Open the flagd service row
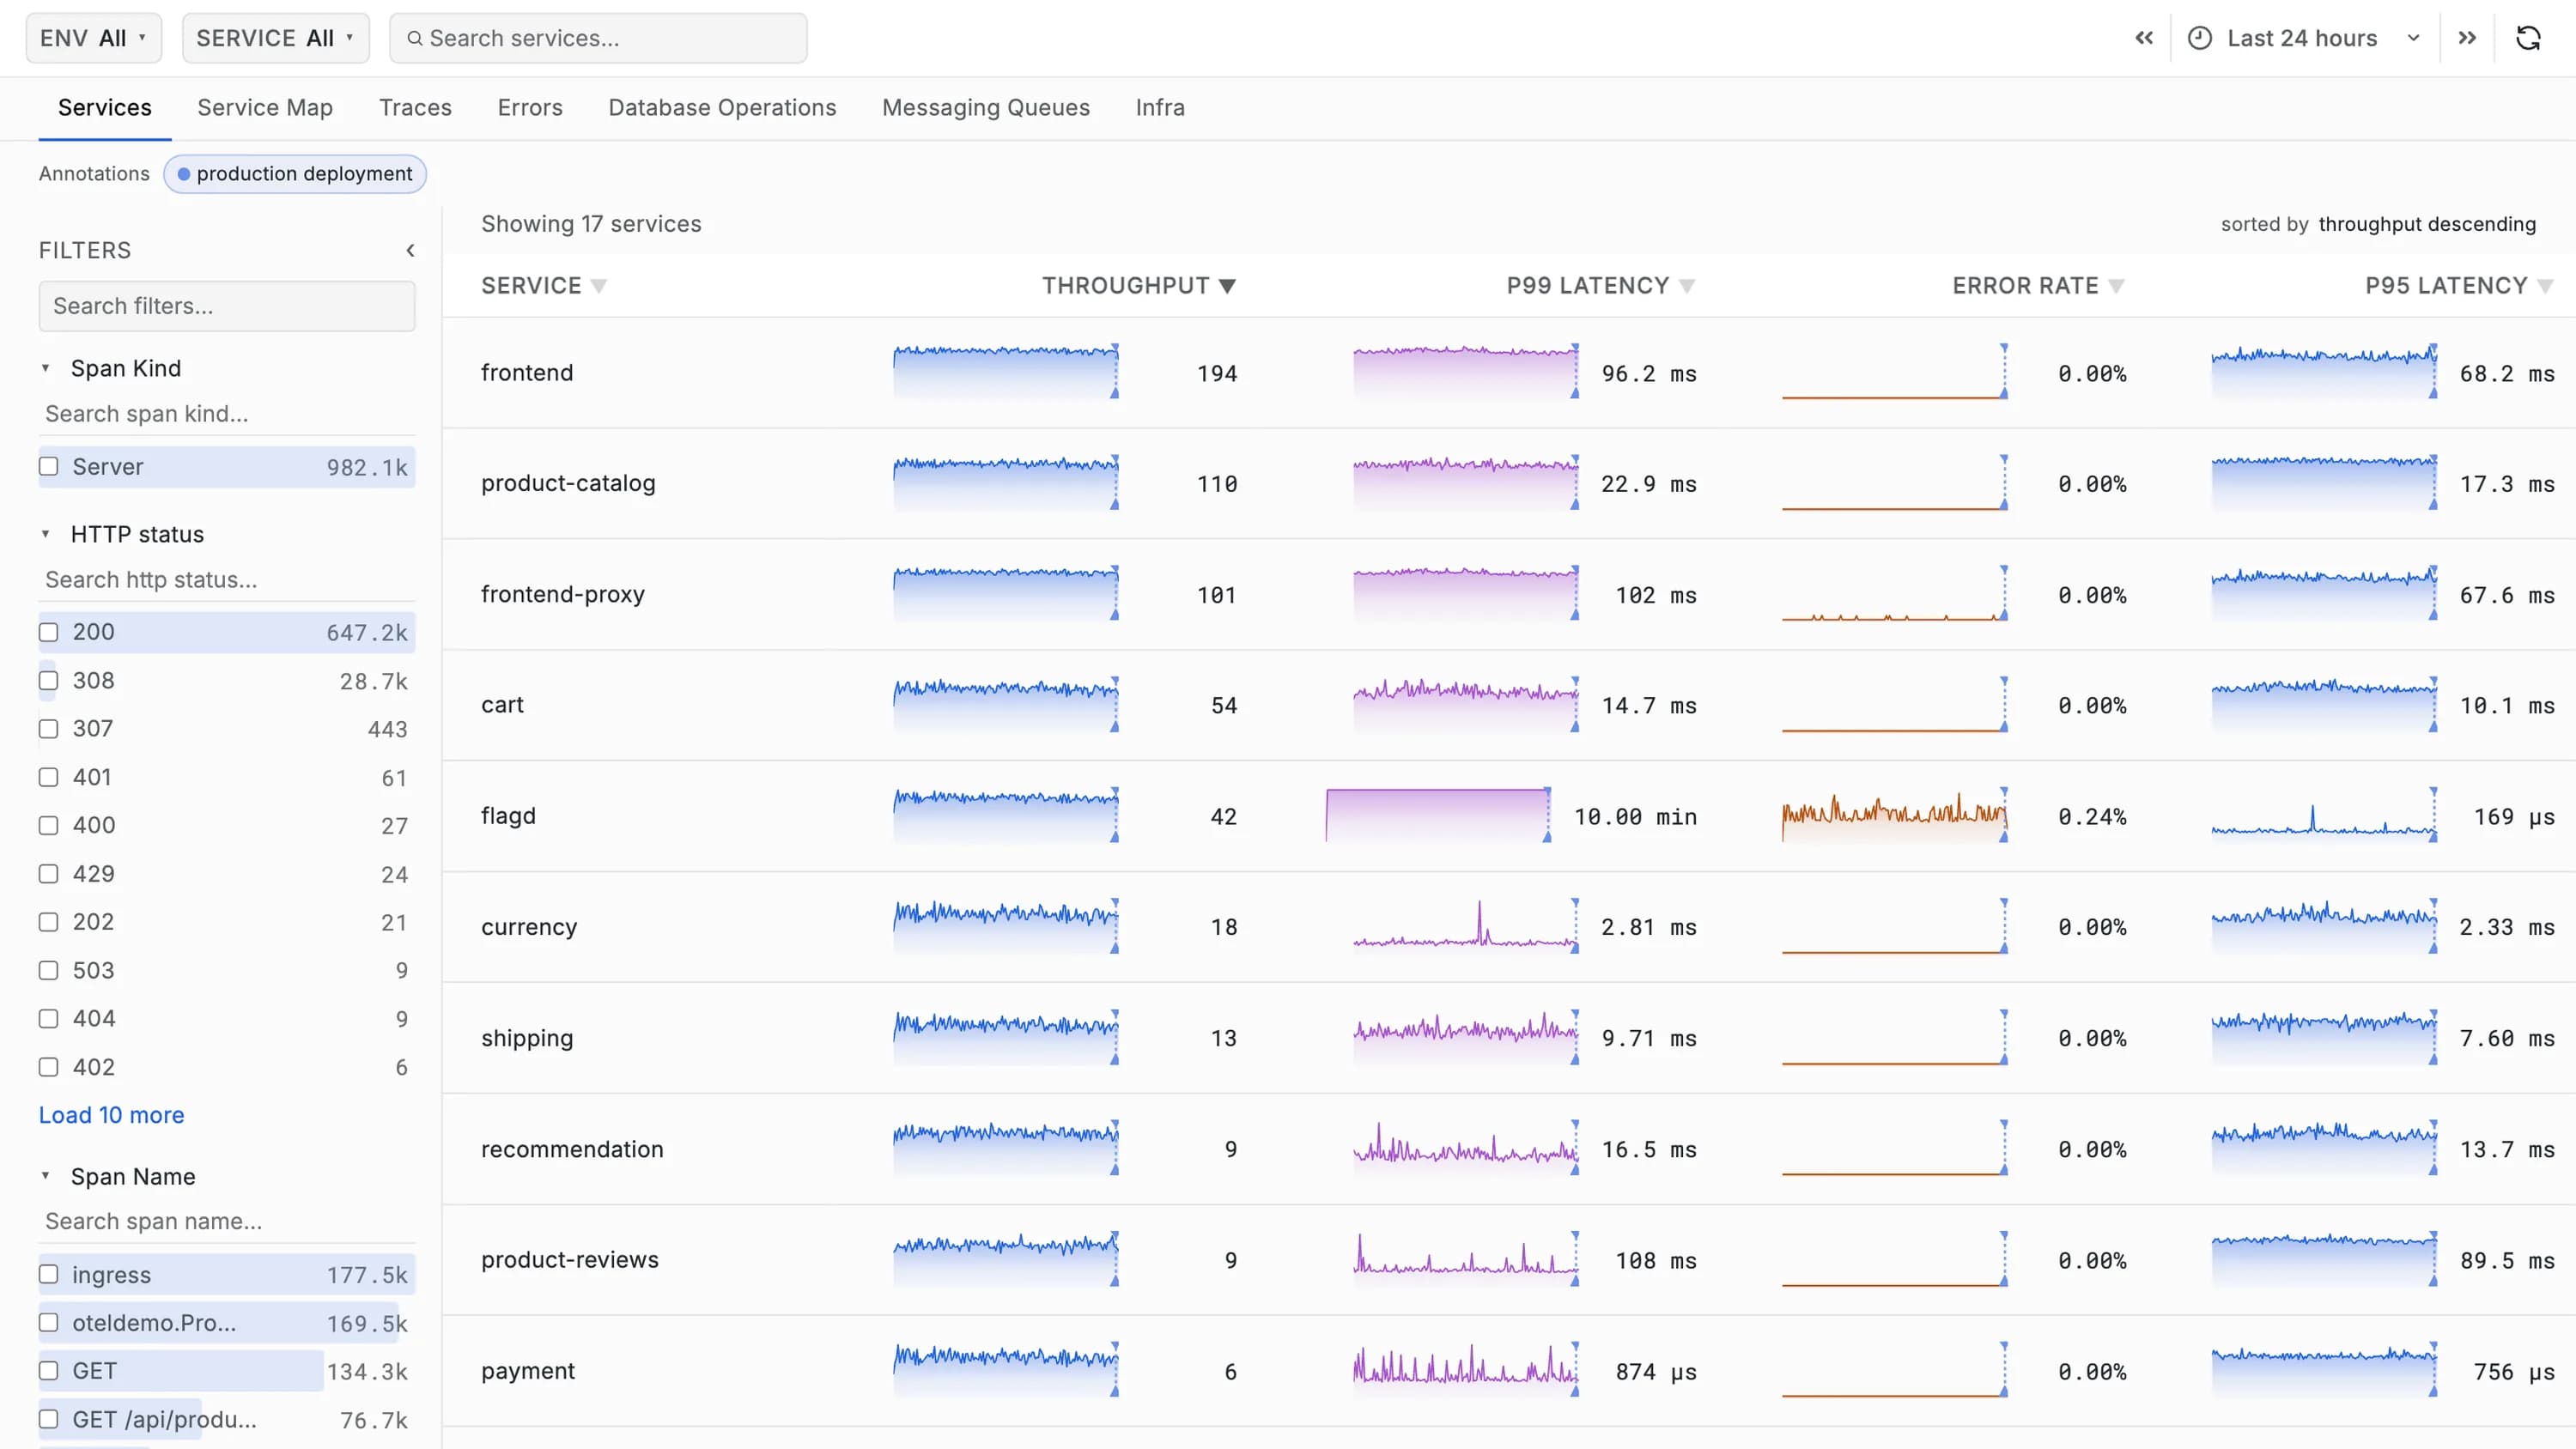 click(x=1509, y=816)
